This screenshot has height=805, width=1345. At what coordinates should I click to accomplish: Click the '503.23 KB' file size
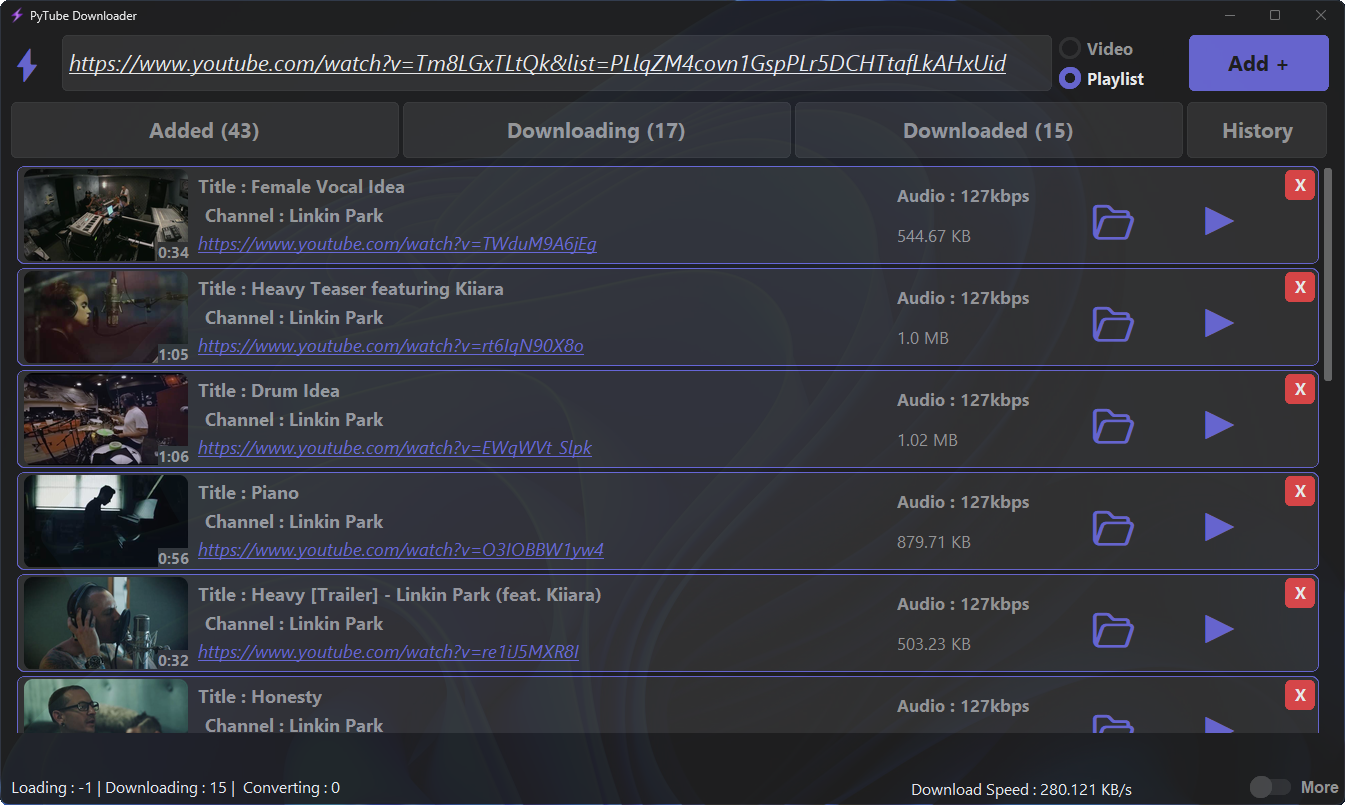[934, 644]
